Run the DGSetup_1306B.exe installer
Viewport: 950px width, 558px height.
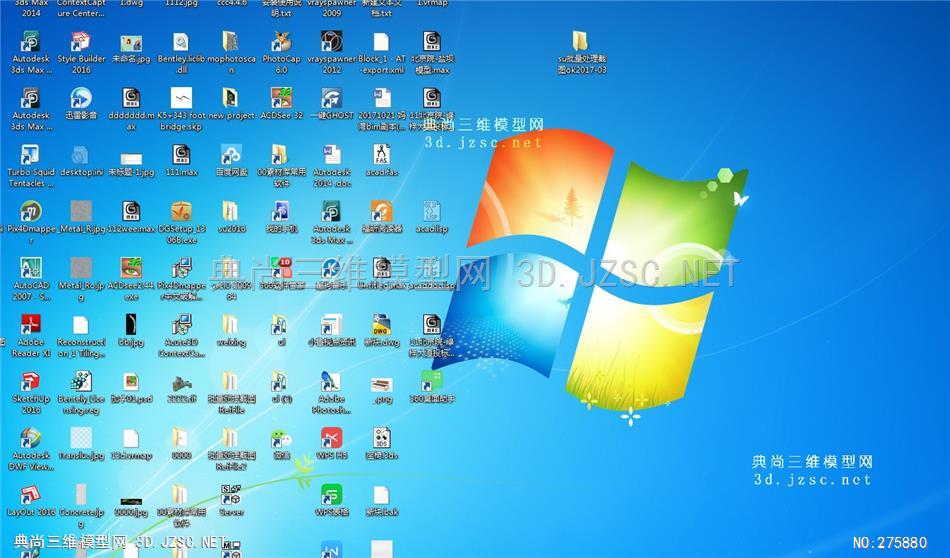[x=181, y=211]
